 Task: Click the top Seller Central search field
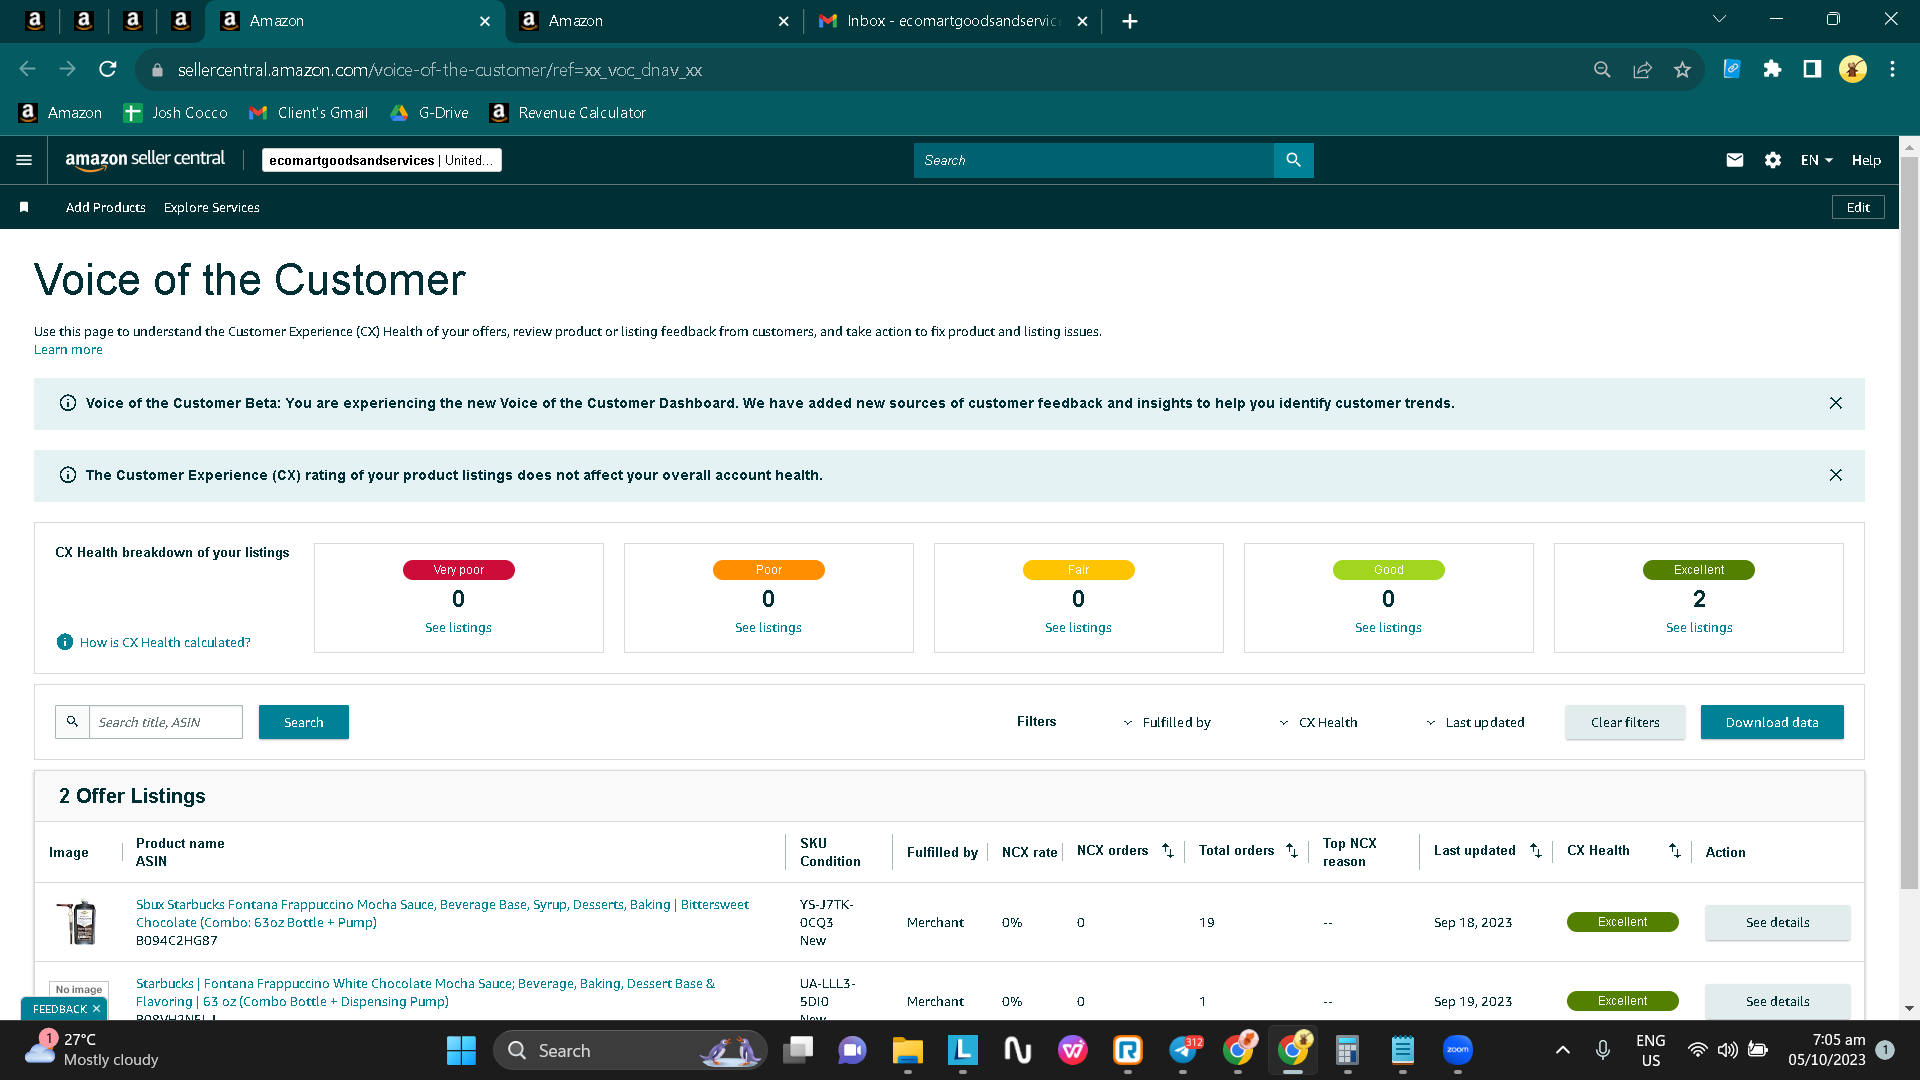[x=1094, y=160]
